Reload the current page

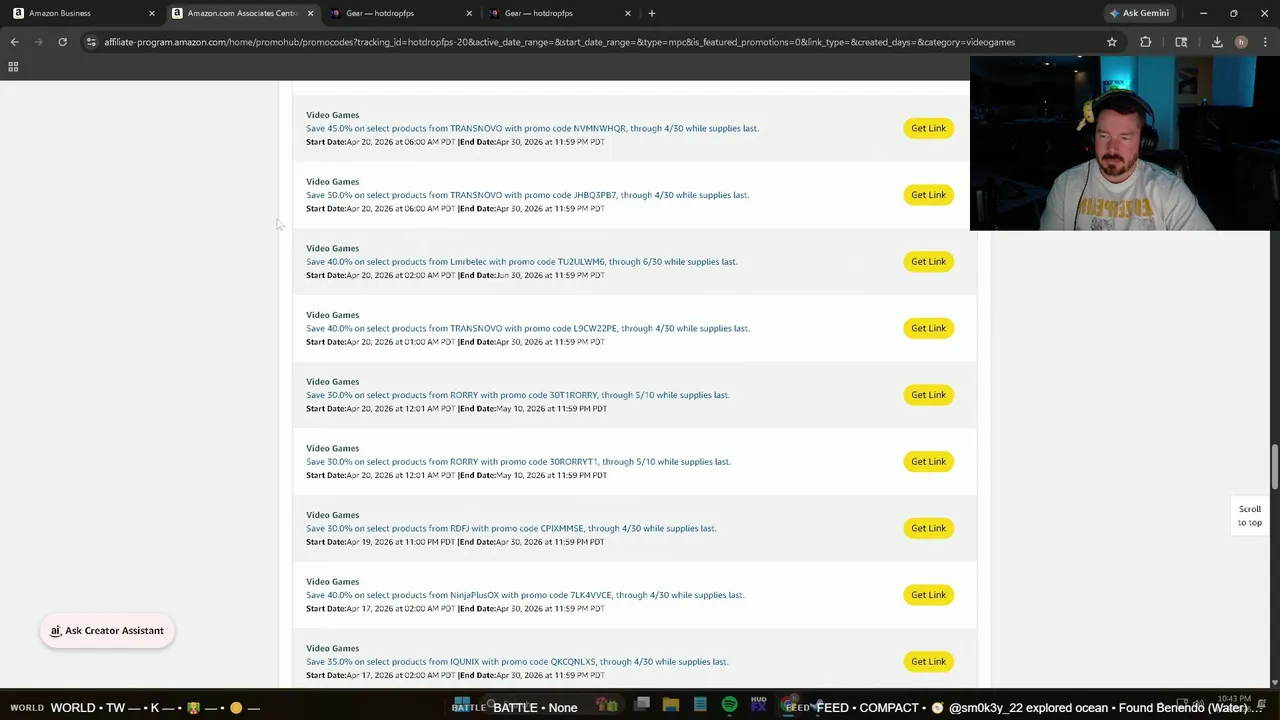click(x=62, y=42)
